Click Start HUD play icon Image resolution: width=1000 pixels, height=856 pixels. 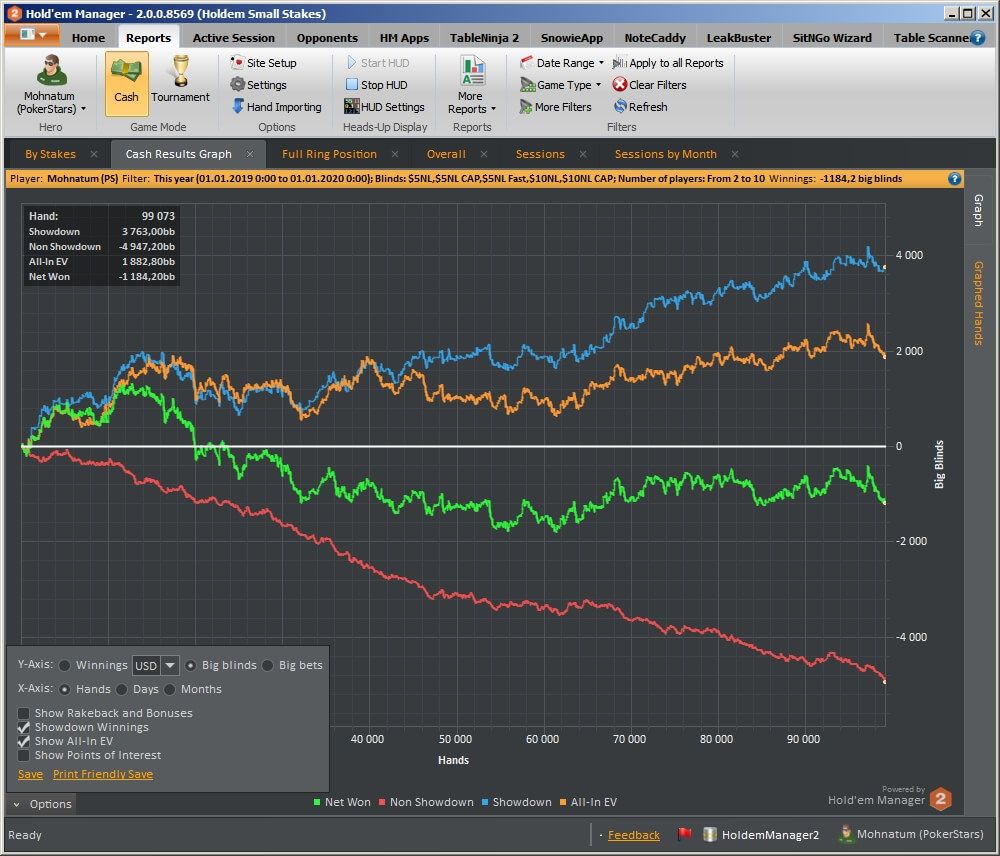(351, 63)
